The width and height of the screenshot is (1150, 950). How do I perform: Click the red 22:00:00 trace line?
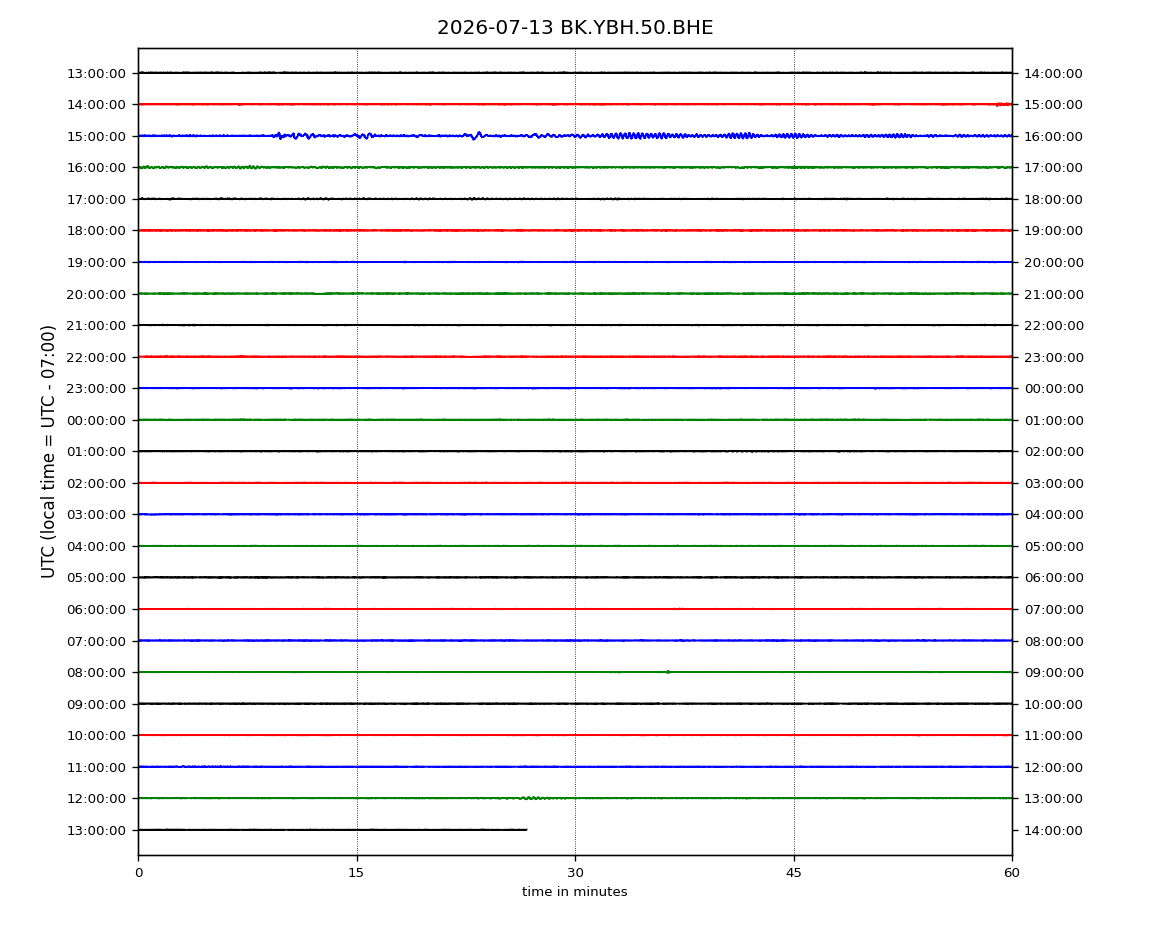point(575,357)
